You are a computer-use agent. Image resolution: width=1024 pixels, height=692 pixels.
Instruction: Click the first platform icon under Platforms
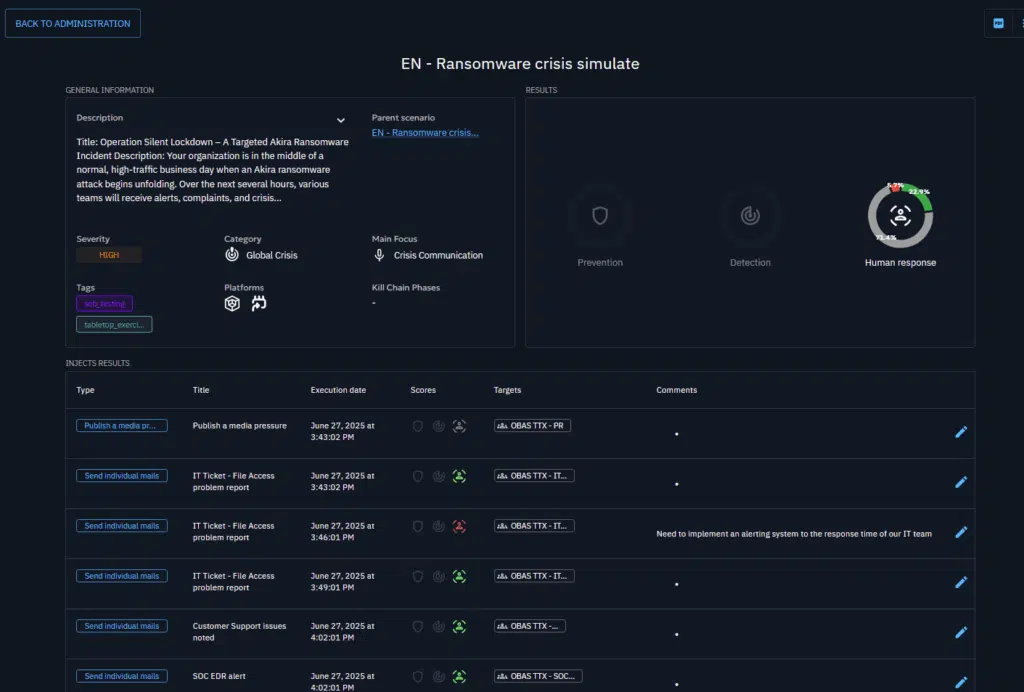tap(232, 304)
